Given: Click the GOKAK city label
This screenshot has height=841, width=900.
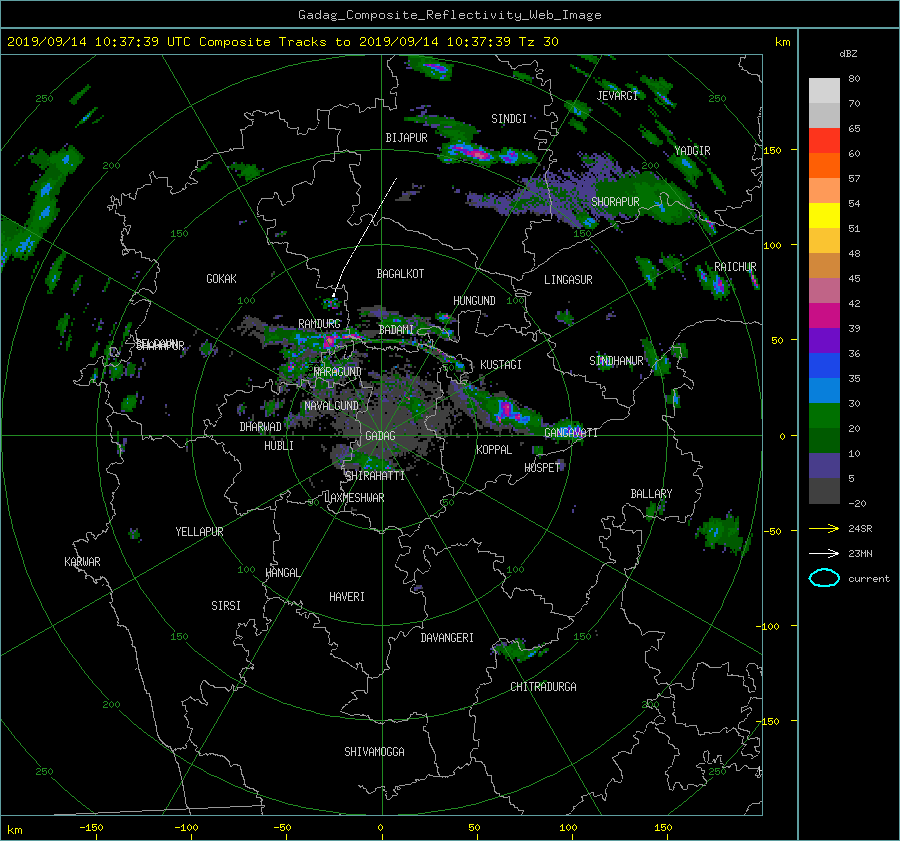Looking at the screenshot, I should point(221,279).
